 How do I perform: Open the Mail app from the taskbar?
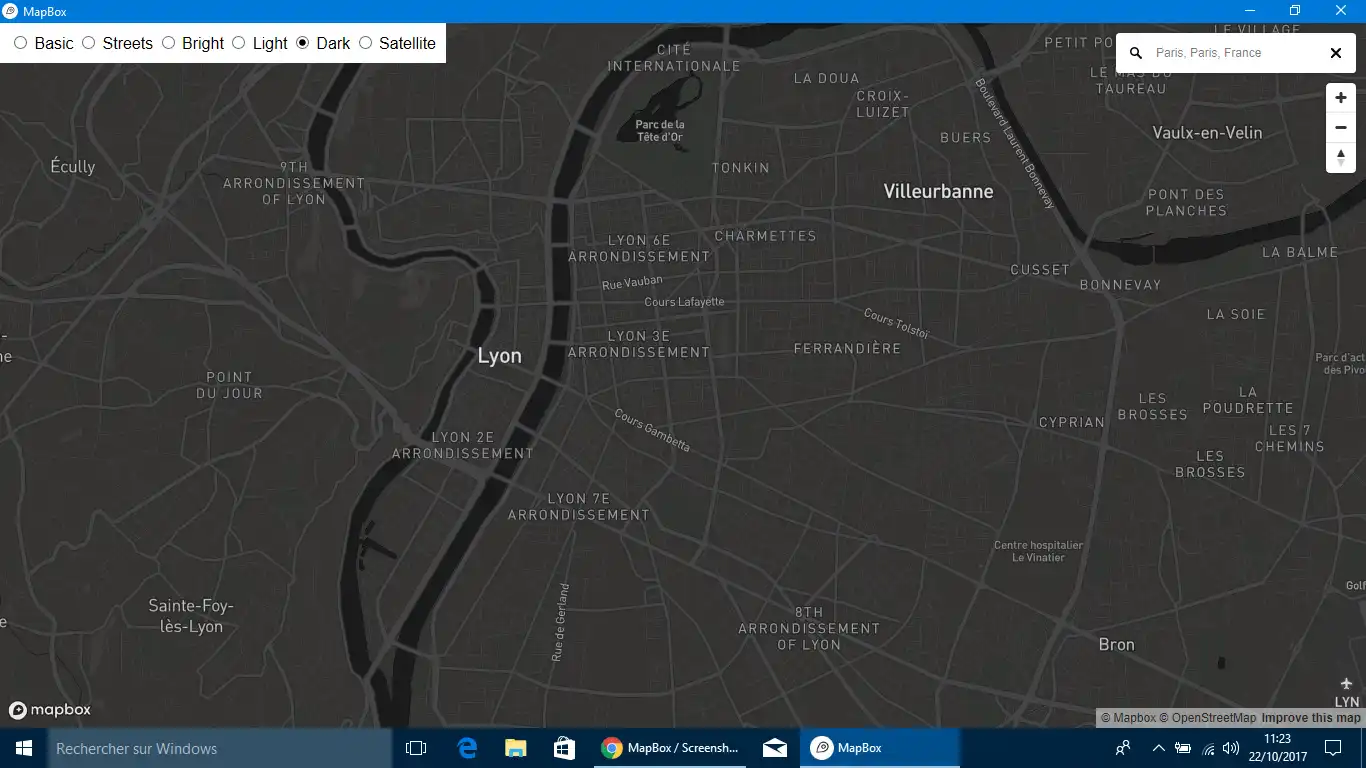click(774, 748)
